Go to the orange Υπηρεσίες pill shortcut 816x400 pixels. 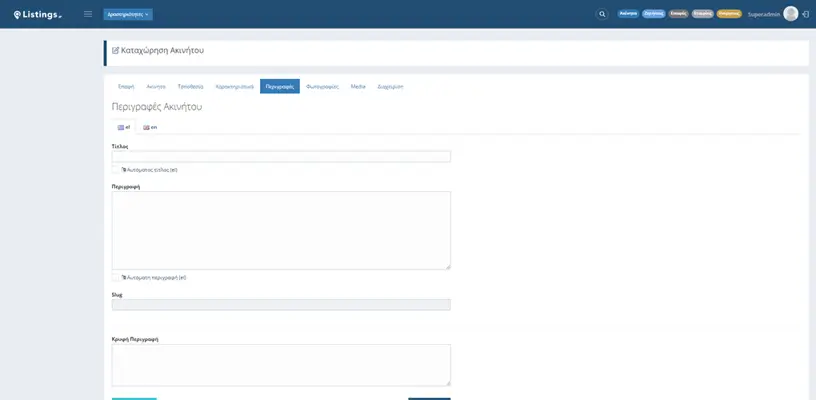729,14
